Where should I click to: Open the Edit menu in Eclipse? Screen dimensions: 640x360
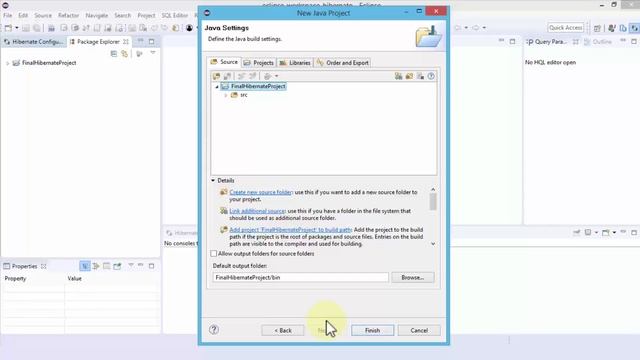(x=23, y=16)
